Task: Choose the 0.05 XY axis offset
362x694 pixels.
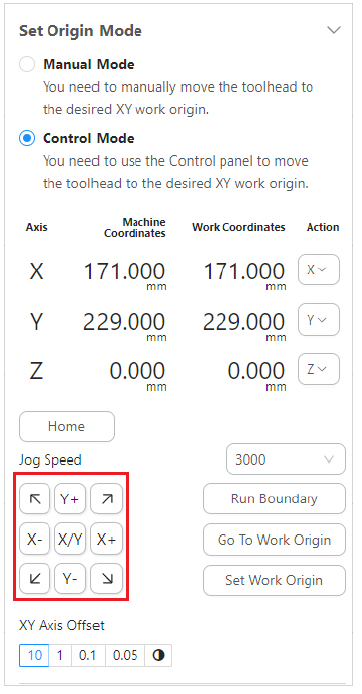Action: tap(125, 655)
